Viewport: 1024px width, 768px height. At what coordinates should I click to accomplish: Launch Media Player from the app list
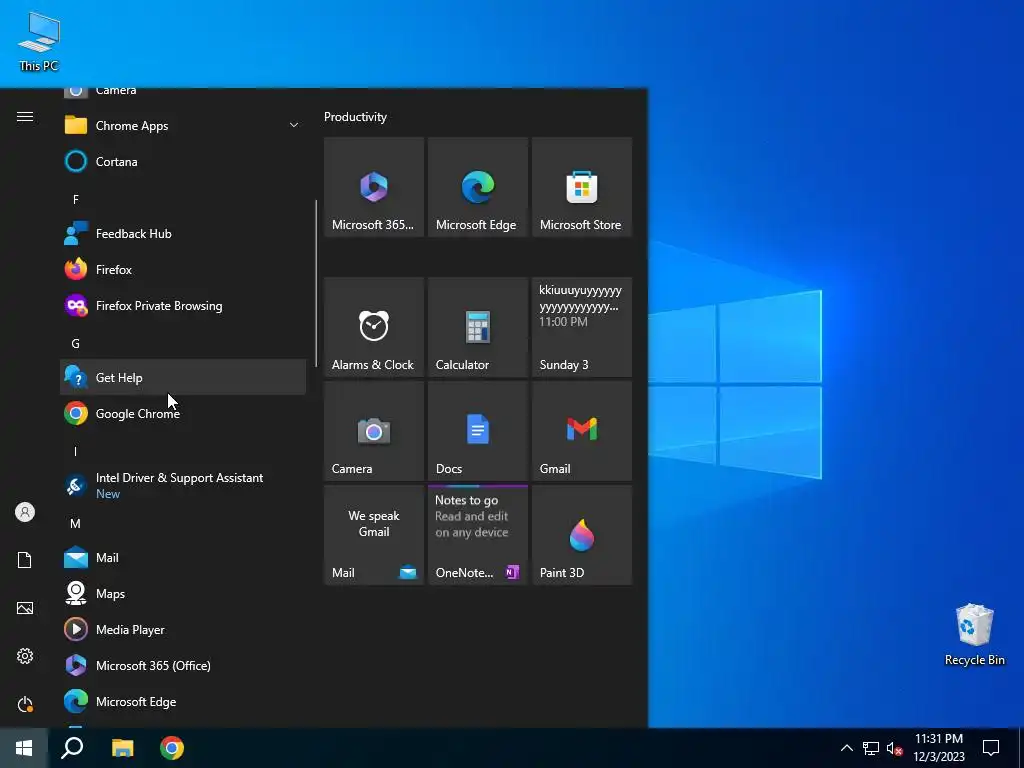(x=183, y=629)
